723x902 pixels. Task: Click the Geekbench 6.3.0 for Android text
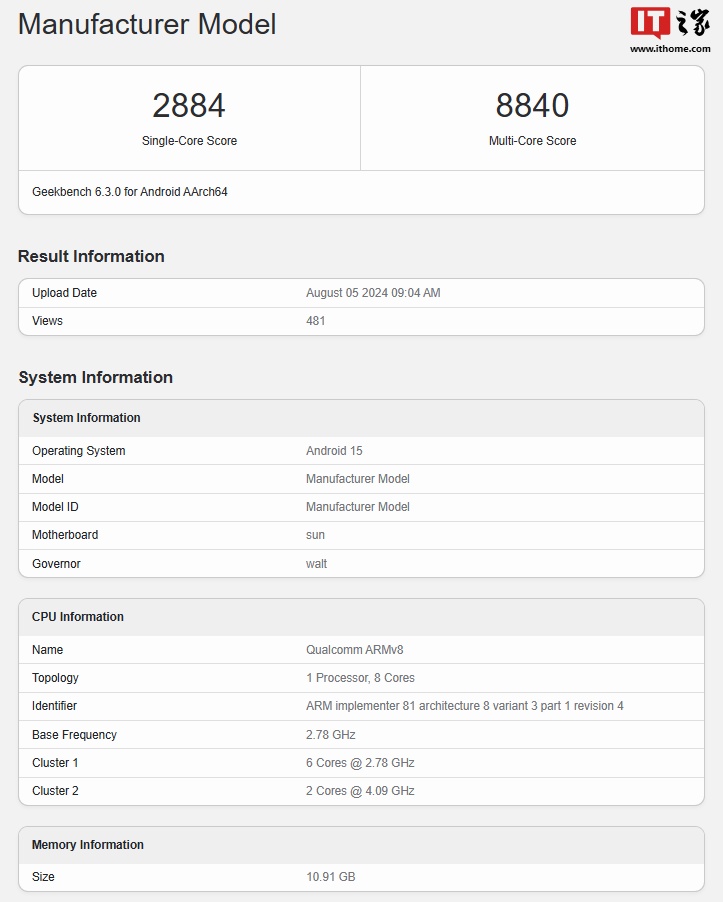130,192
